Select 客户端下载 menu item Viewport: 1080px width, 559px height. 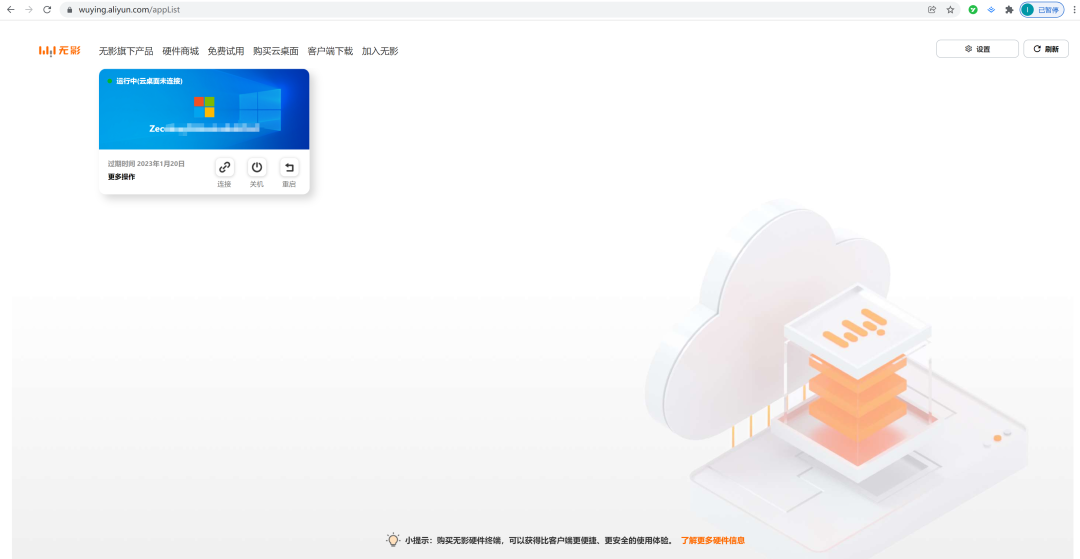330,51
